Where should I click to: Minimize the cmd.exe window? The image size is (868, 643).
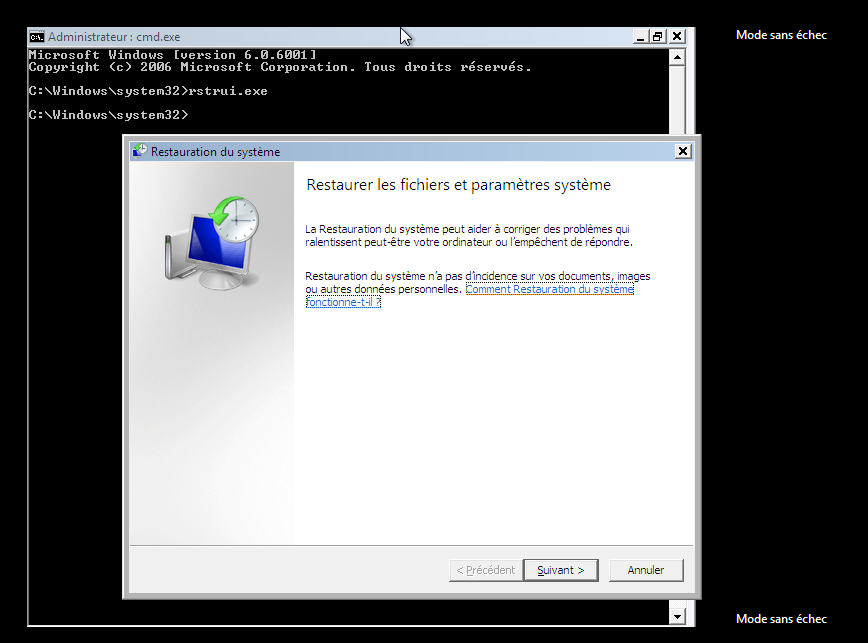[x=640, y=37]
